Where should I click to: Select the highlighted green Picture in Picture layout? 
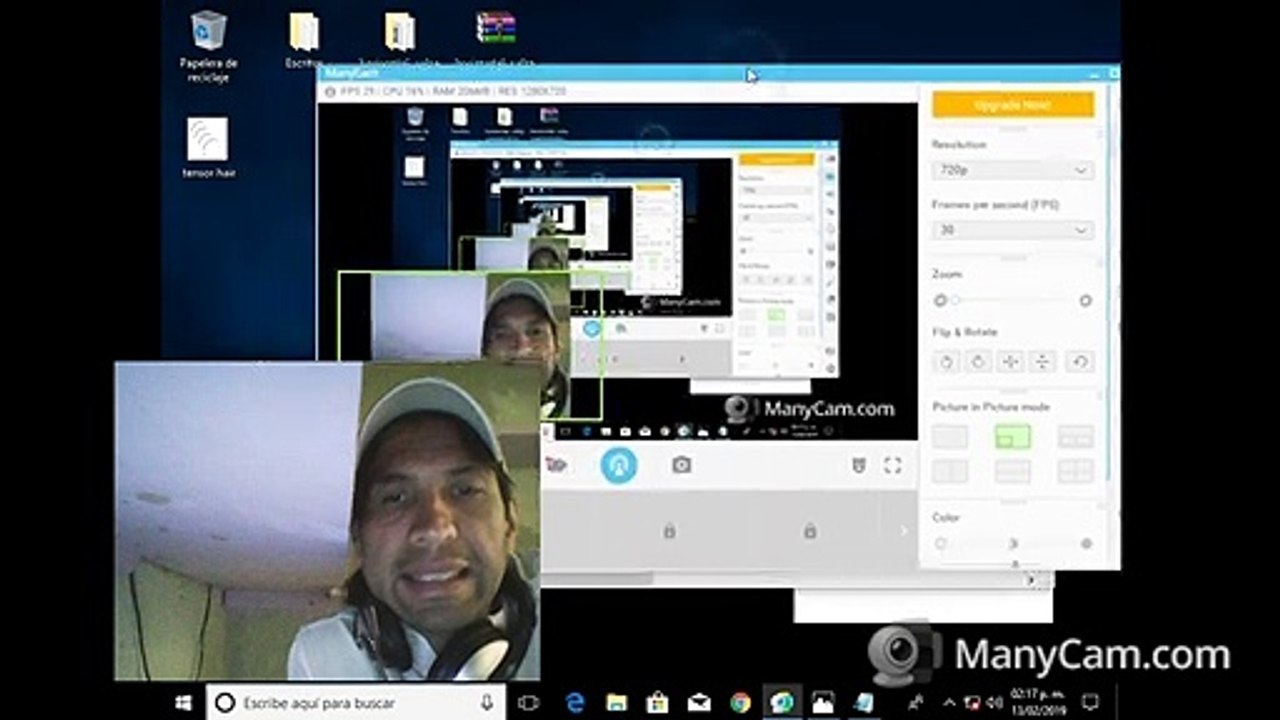(1013, 437)
